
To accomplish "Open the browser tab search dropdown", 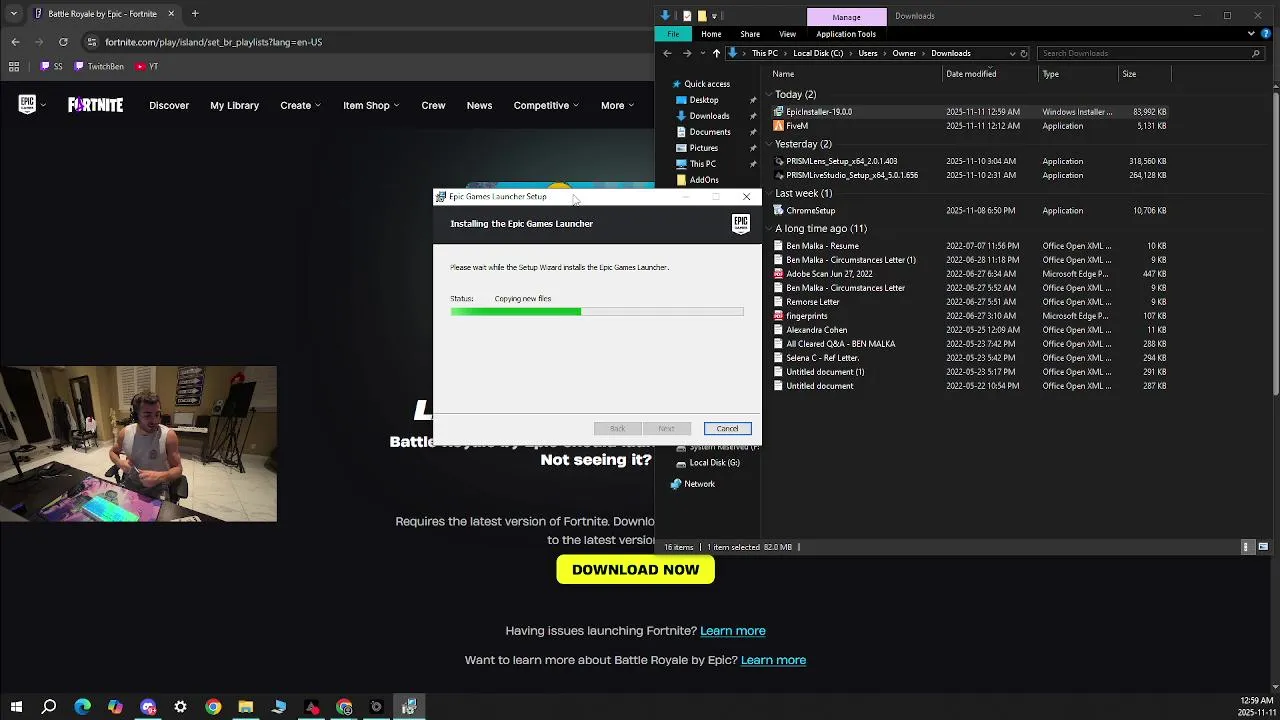I will 14,14.
